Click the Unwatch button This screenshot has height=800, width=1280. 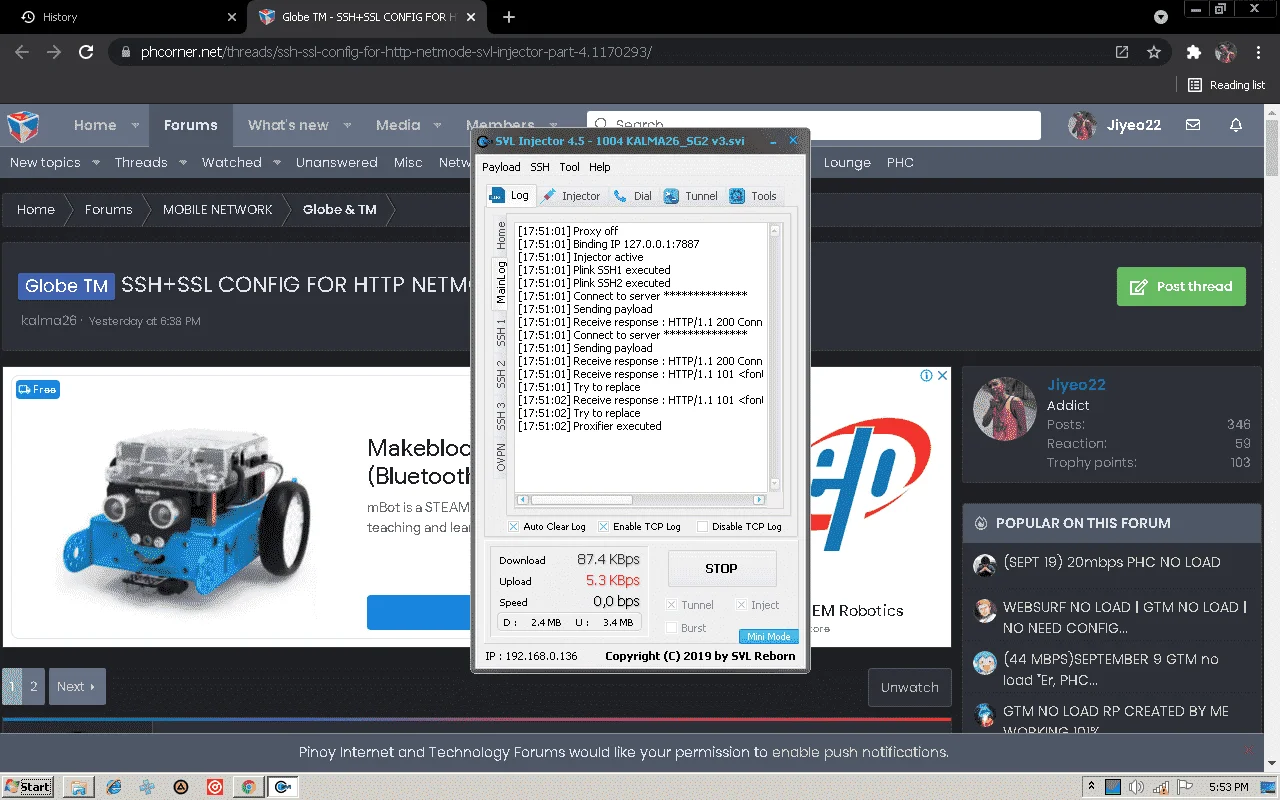[909, 687]
